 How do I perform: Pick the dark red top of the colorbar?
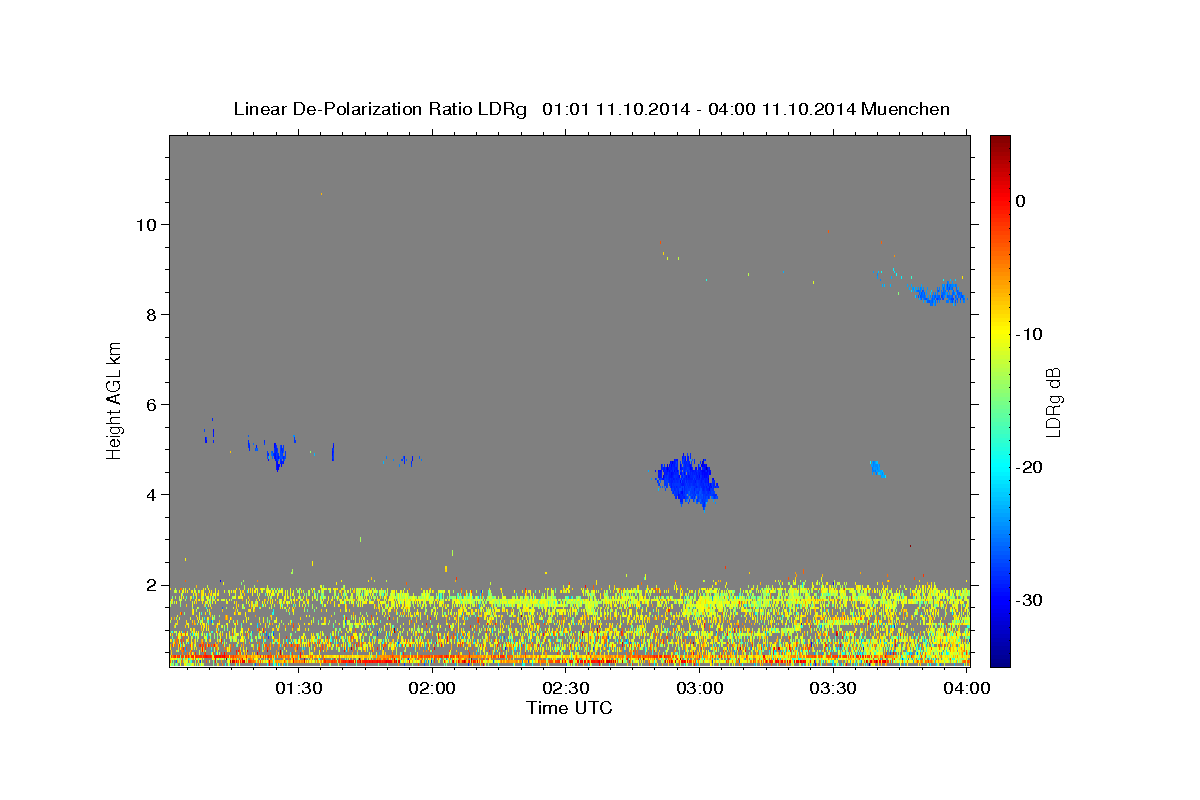point(1000,142)
